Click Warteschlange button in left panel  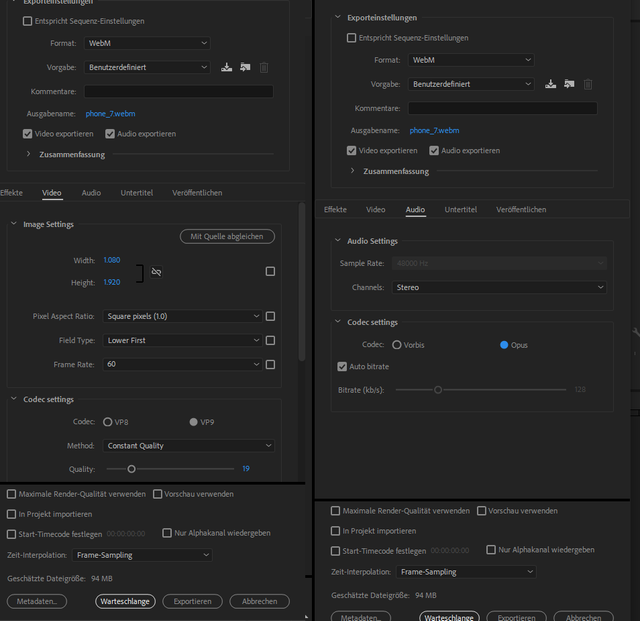tap(125, 601)
